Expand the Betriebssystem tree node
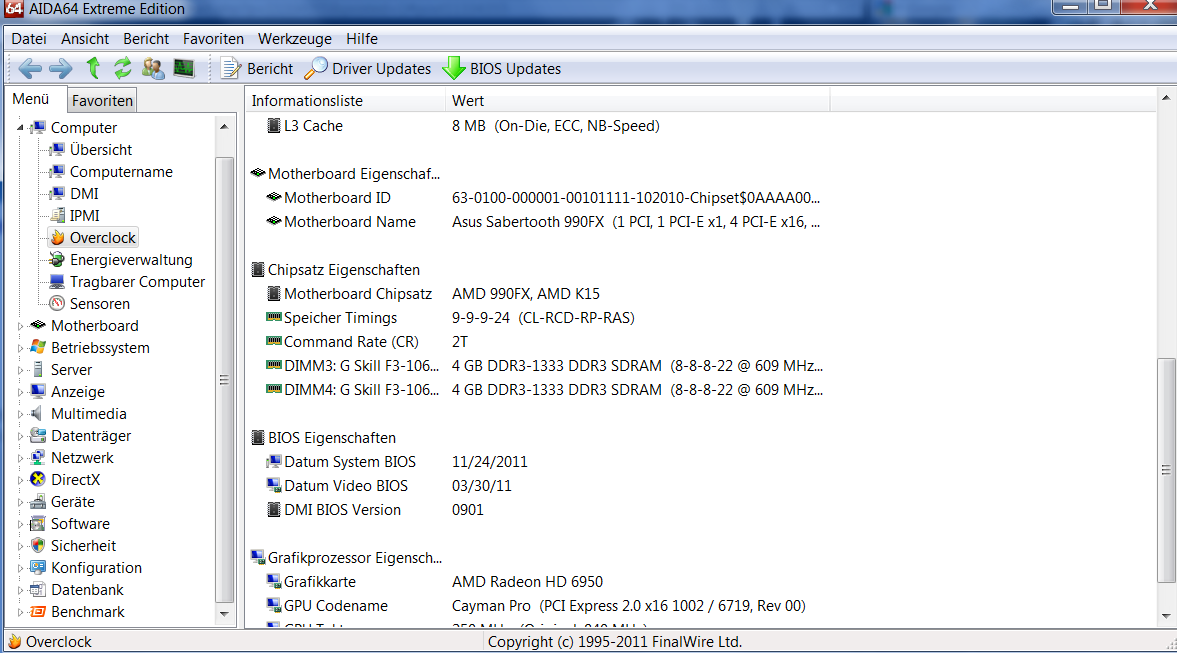The width and height of the screenshot is (1177, 653). (20, 348)
